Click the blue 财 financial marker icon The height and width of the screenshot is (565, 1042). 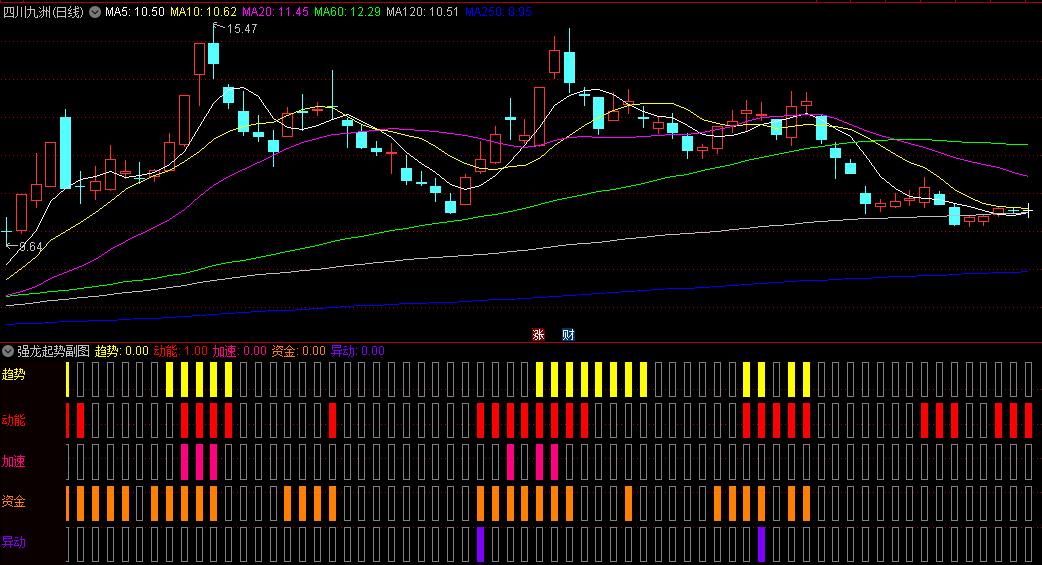(x=568, y=334)
